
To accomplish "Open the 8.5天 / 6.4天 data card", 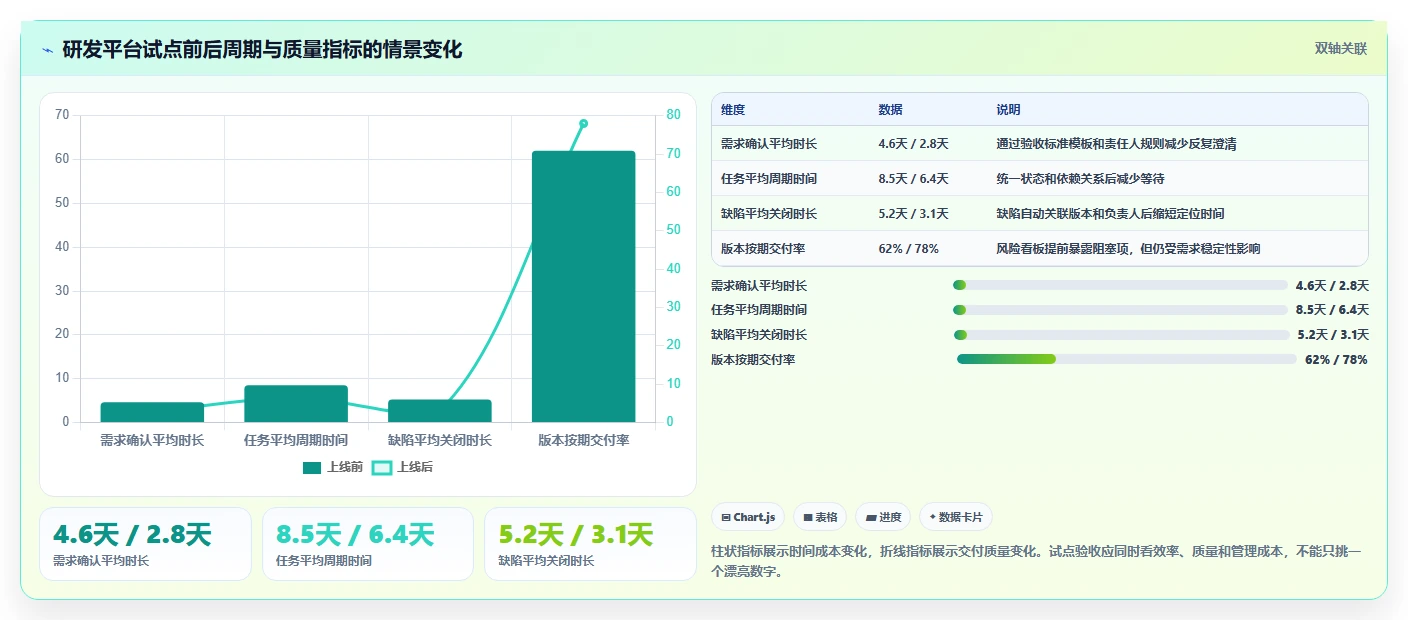I will click(367, 544).
